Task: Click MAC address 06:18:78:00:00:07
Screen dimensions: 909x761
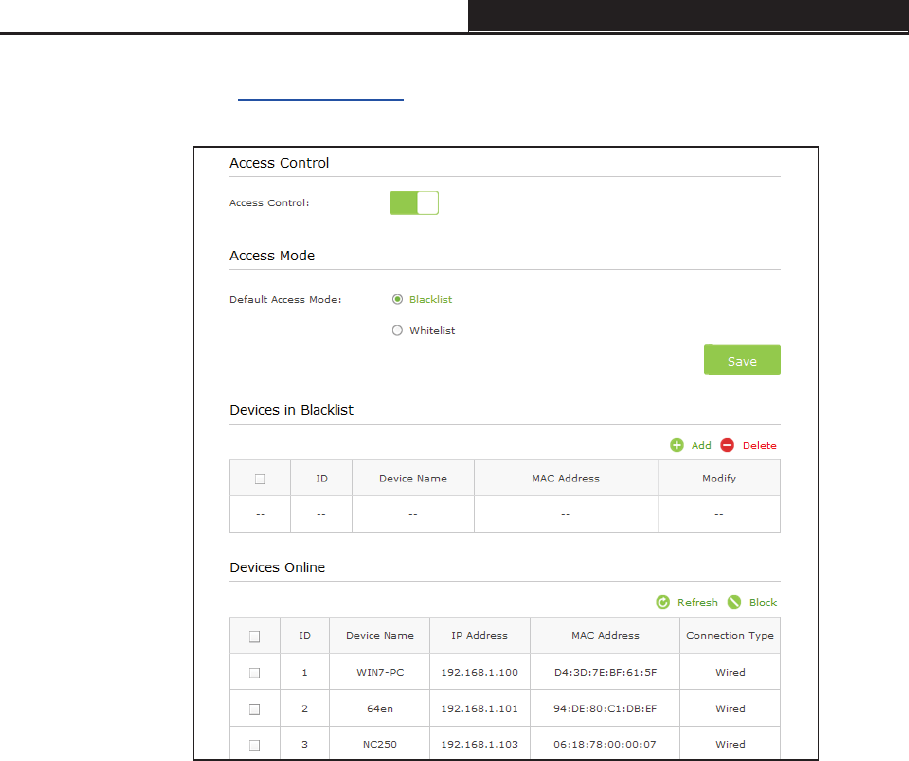Action: pos(605,744)
